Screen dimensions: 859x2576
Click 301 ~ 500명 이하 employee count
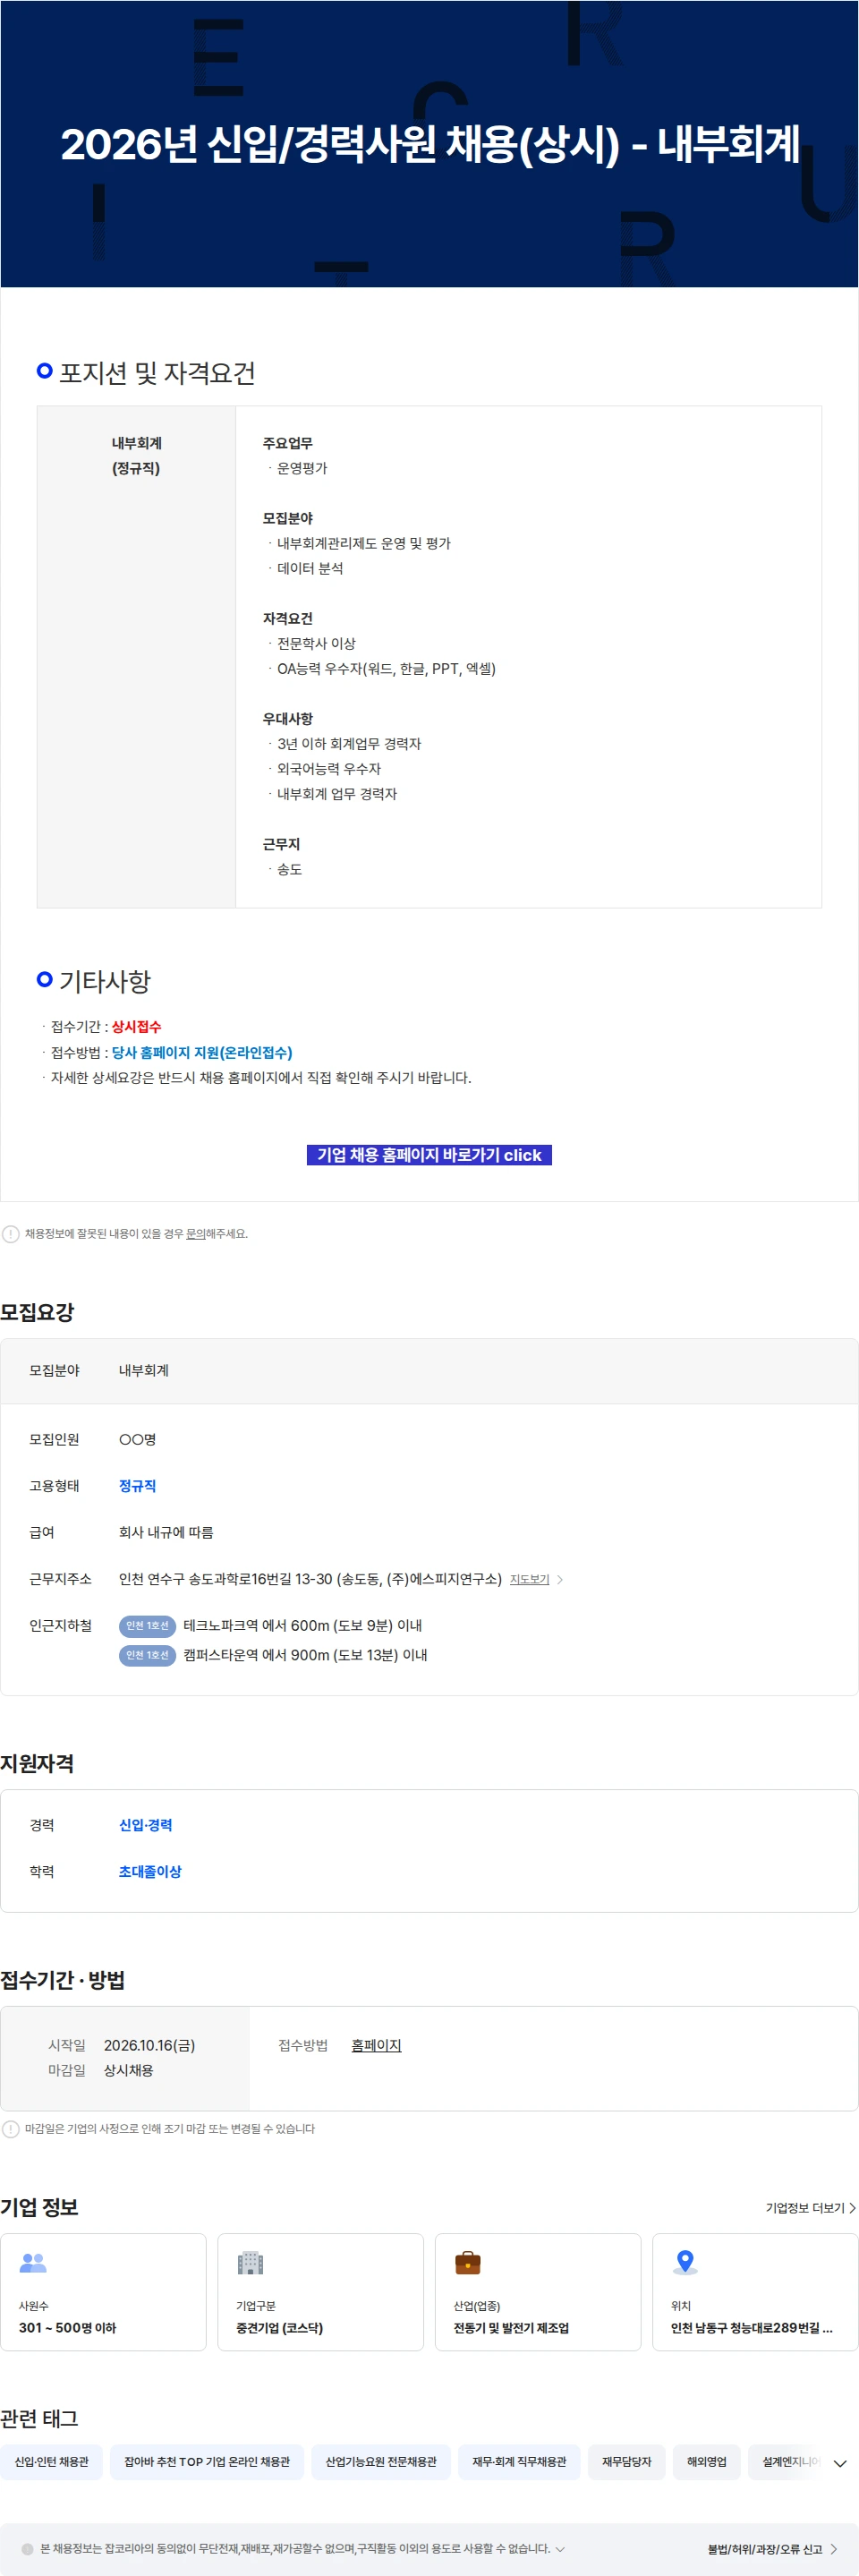click(x=67, y=2327)
